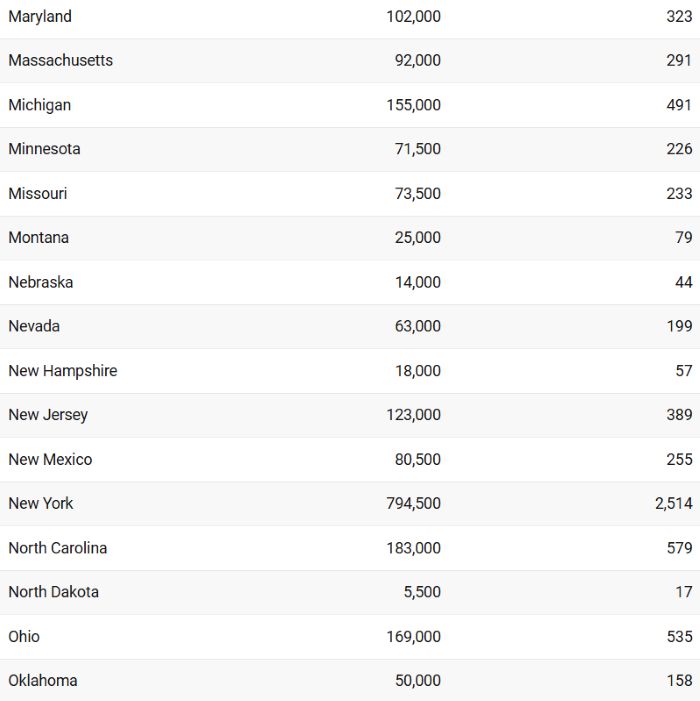
Task: Select Michigan's 155,000 value
Action: coord(413,105)
